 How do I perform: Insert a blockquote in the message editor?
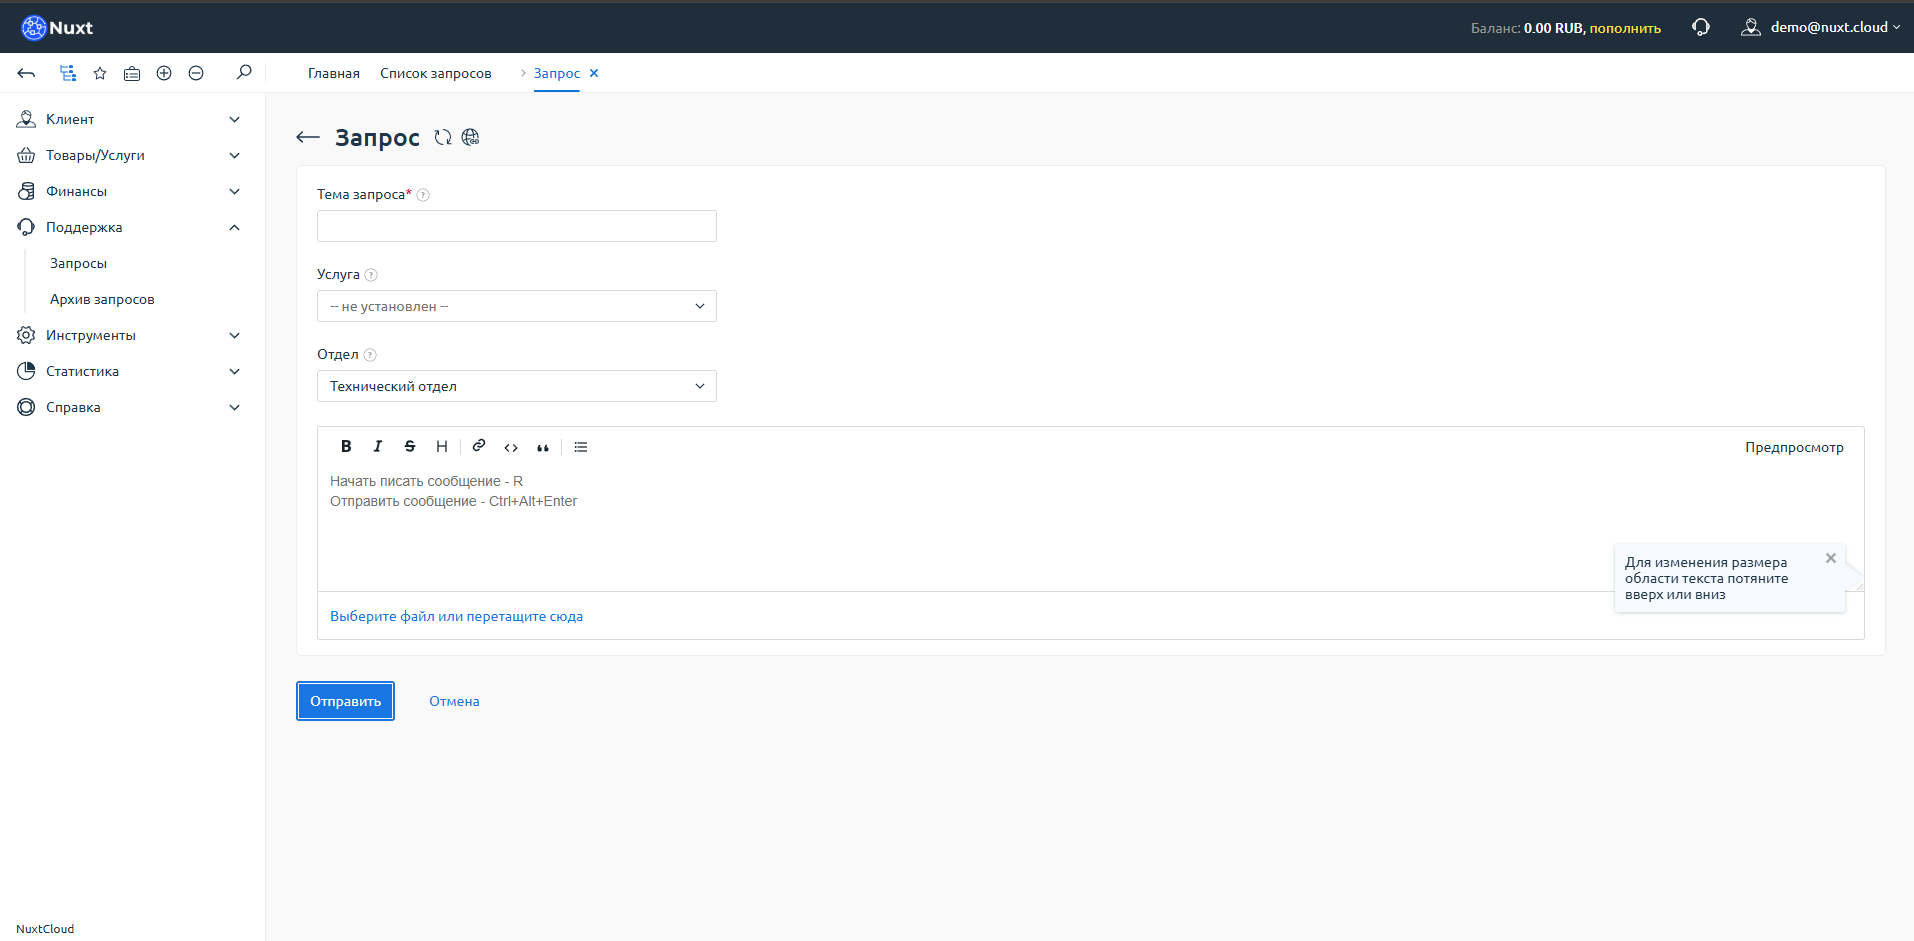(x=542, y=447)
